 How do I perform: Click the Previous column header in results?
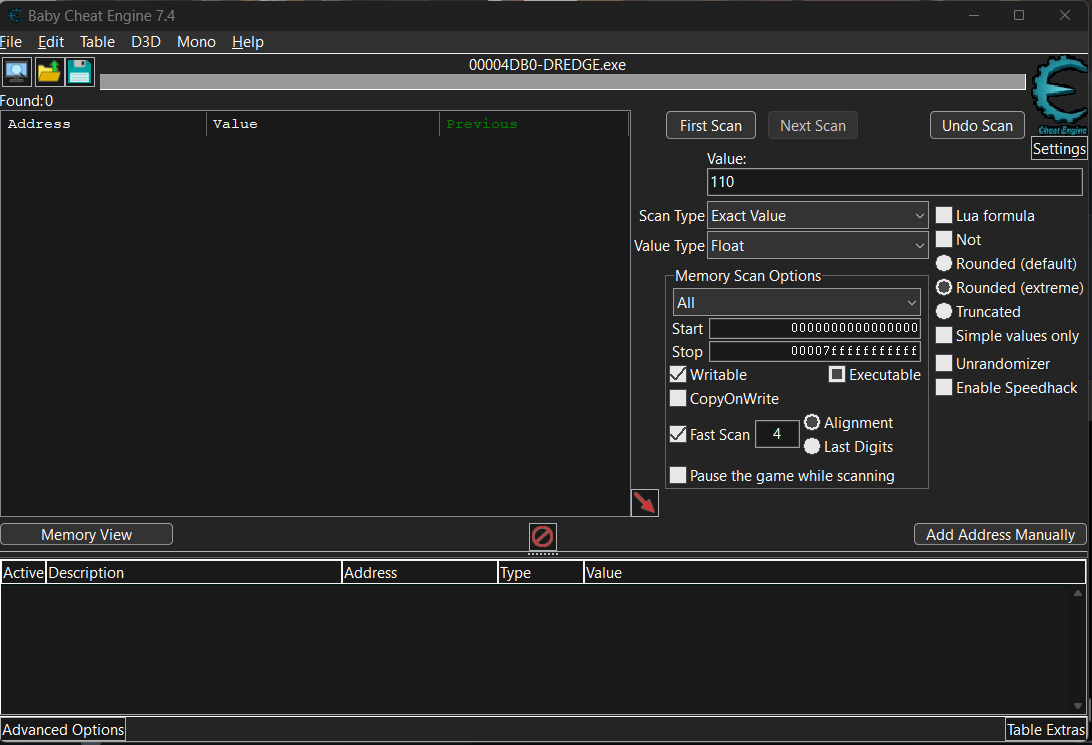click(x=534, y=124)
